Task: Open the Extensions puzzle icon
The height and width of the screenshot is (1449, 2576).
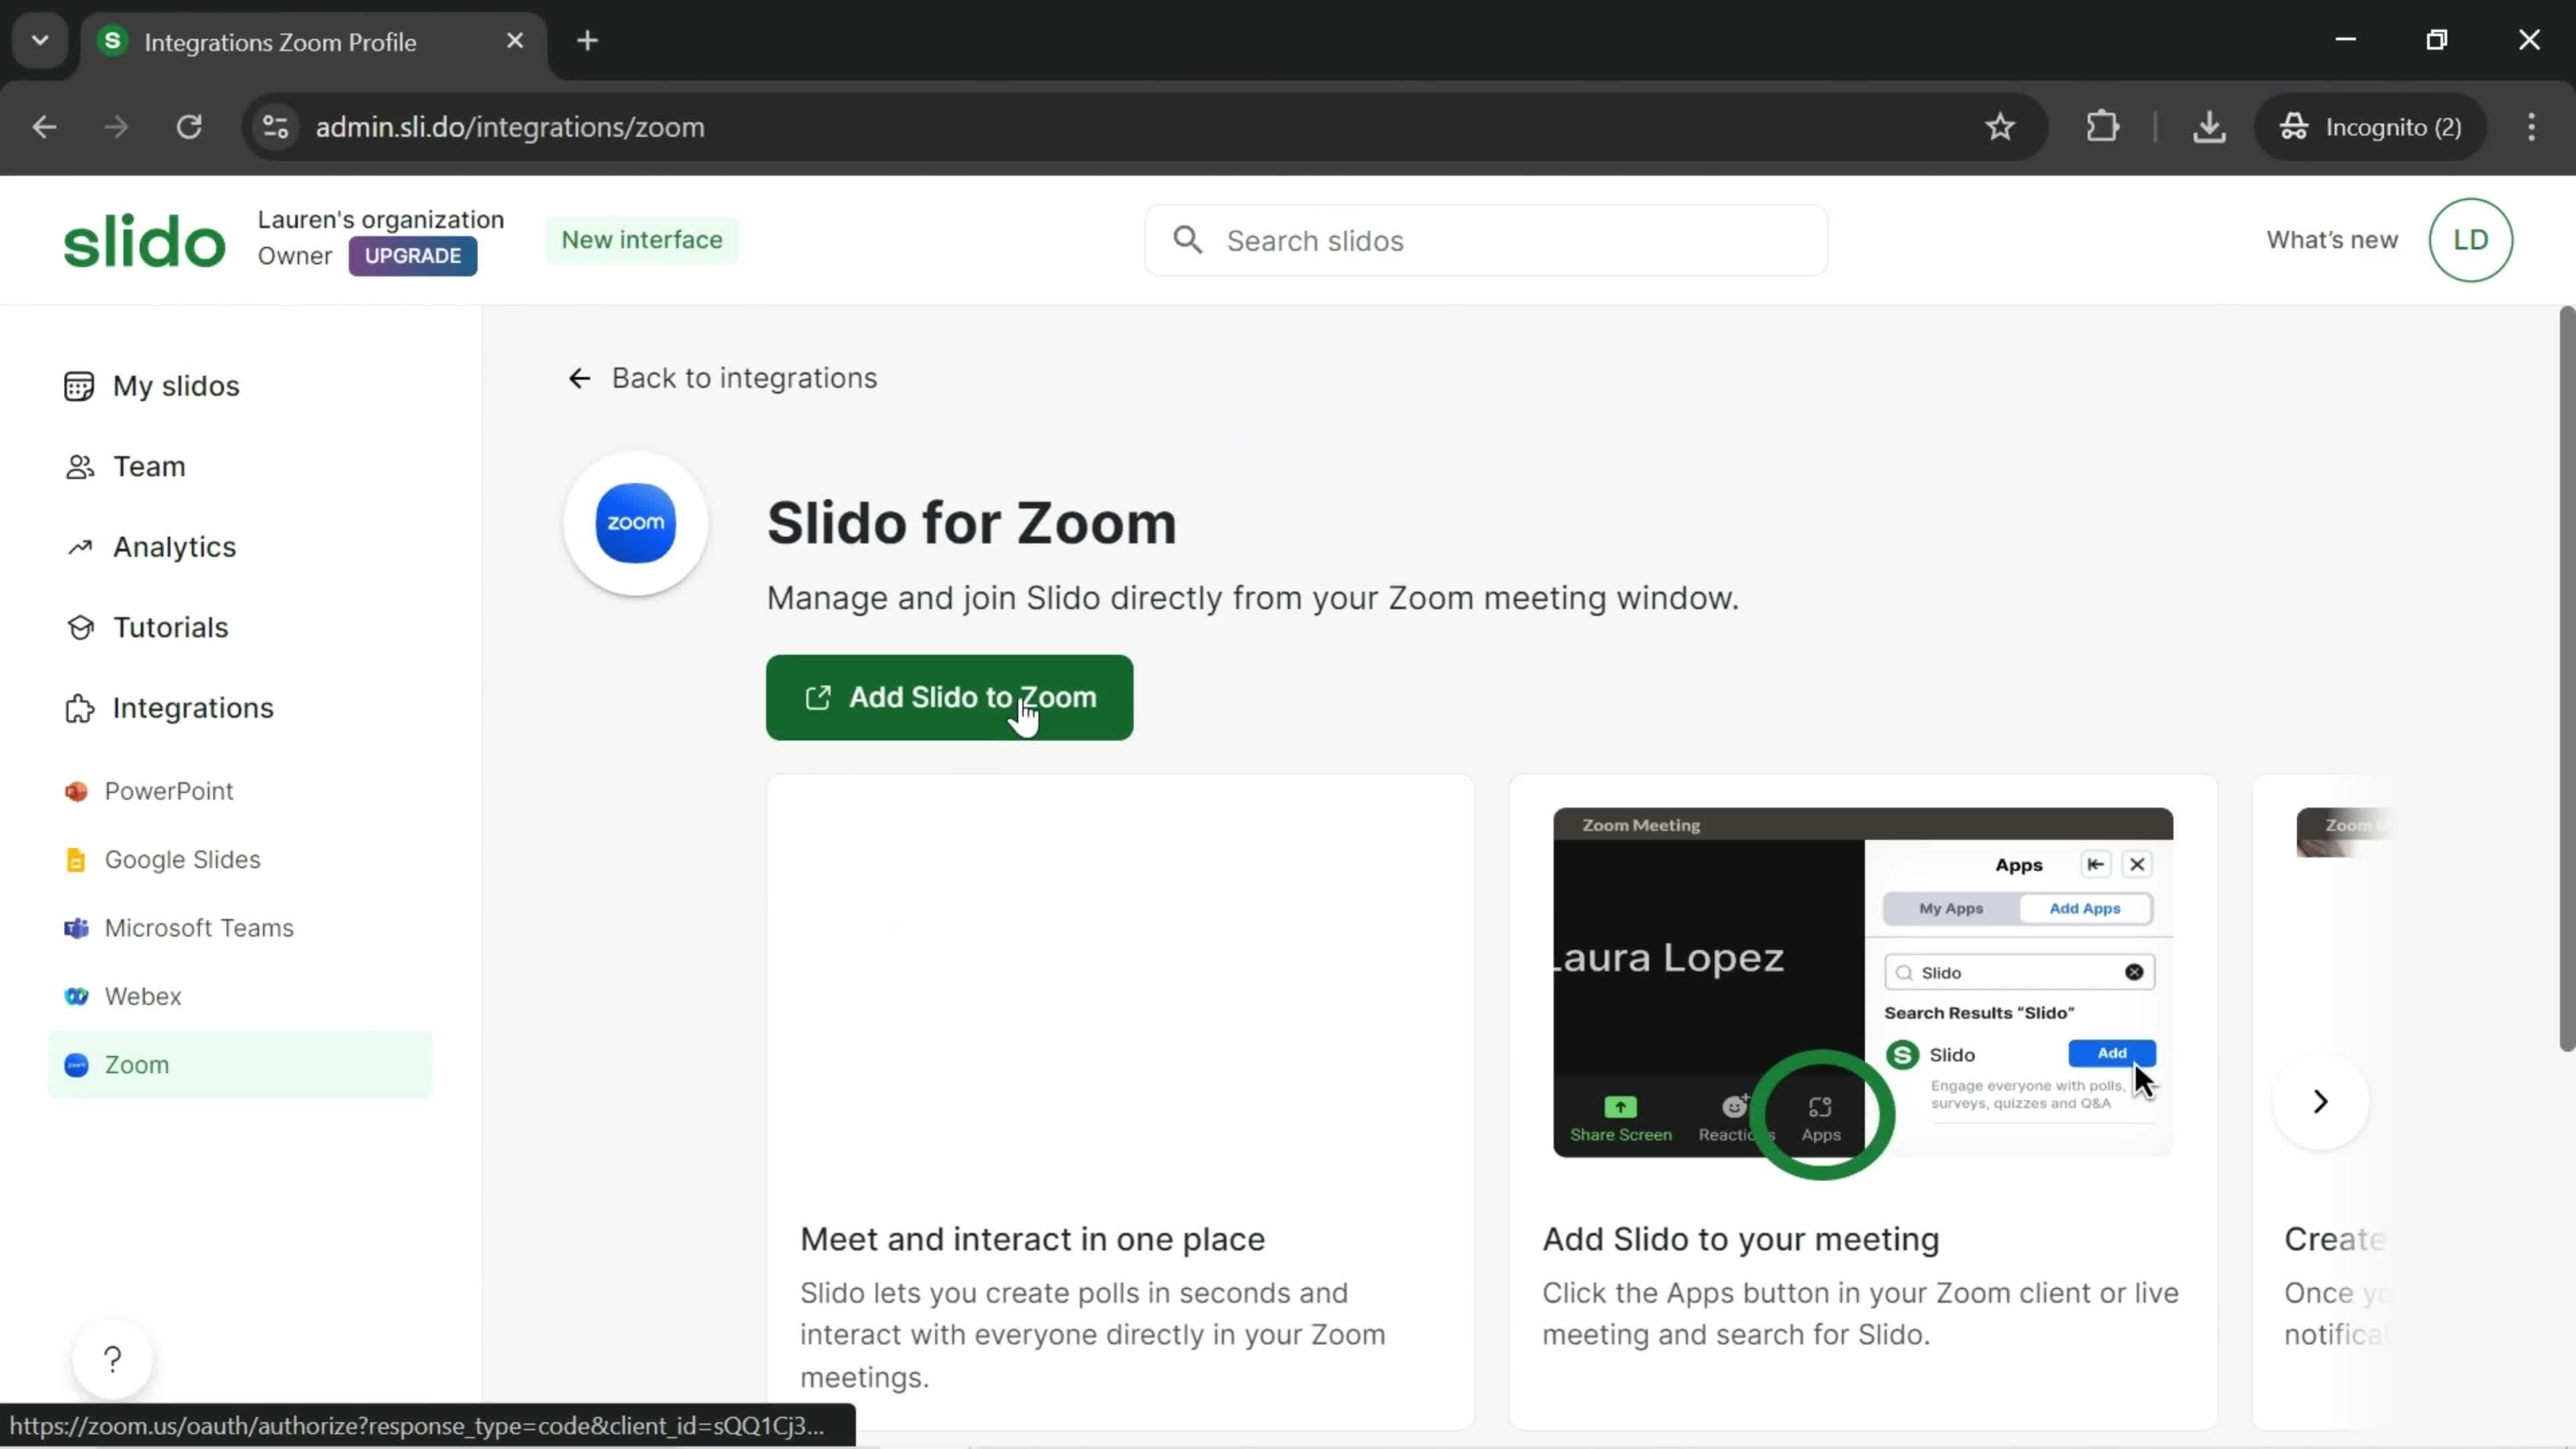Action: (2103, 127)
